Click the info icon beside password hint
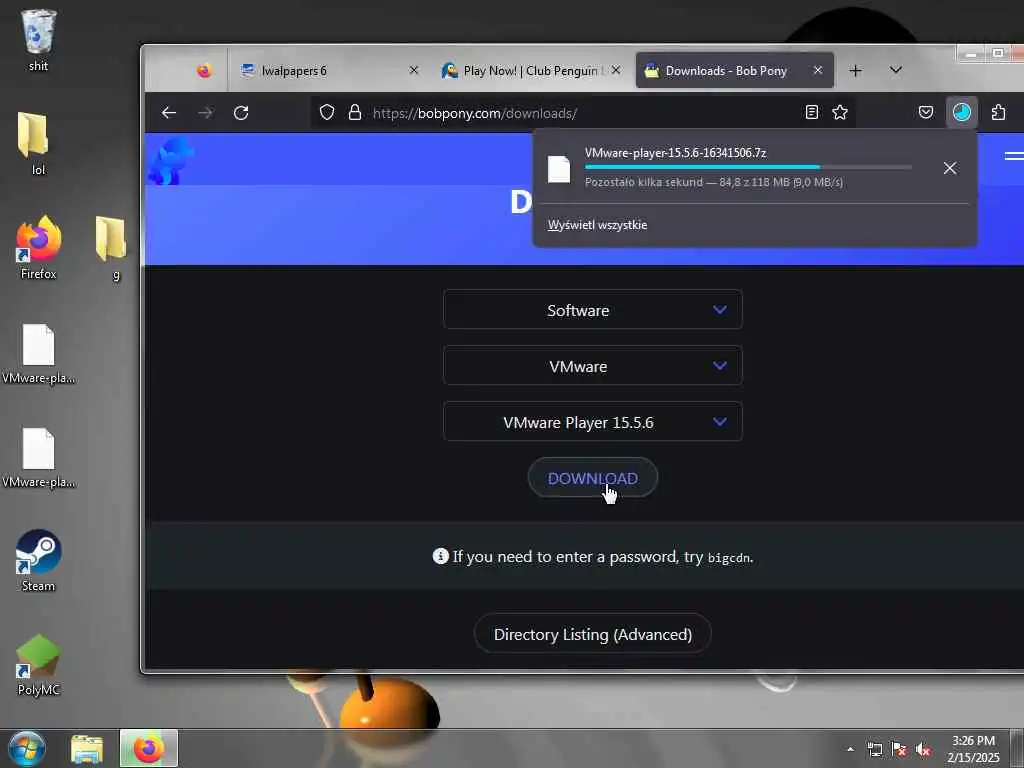The image size is (1024, 768). tap(440, 556)
